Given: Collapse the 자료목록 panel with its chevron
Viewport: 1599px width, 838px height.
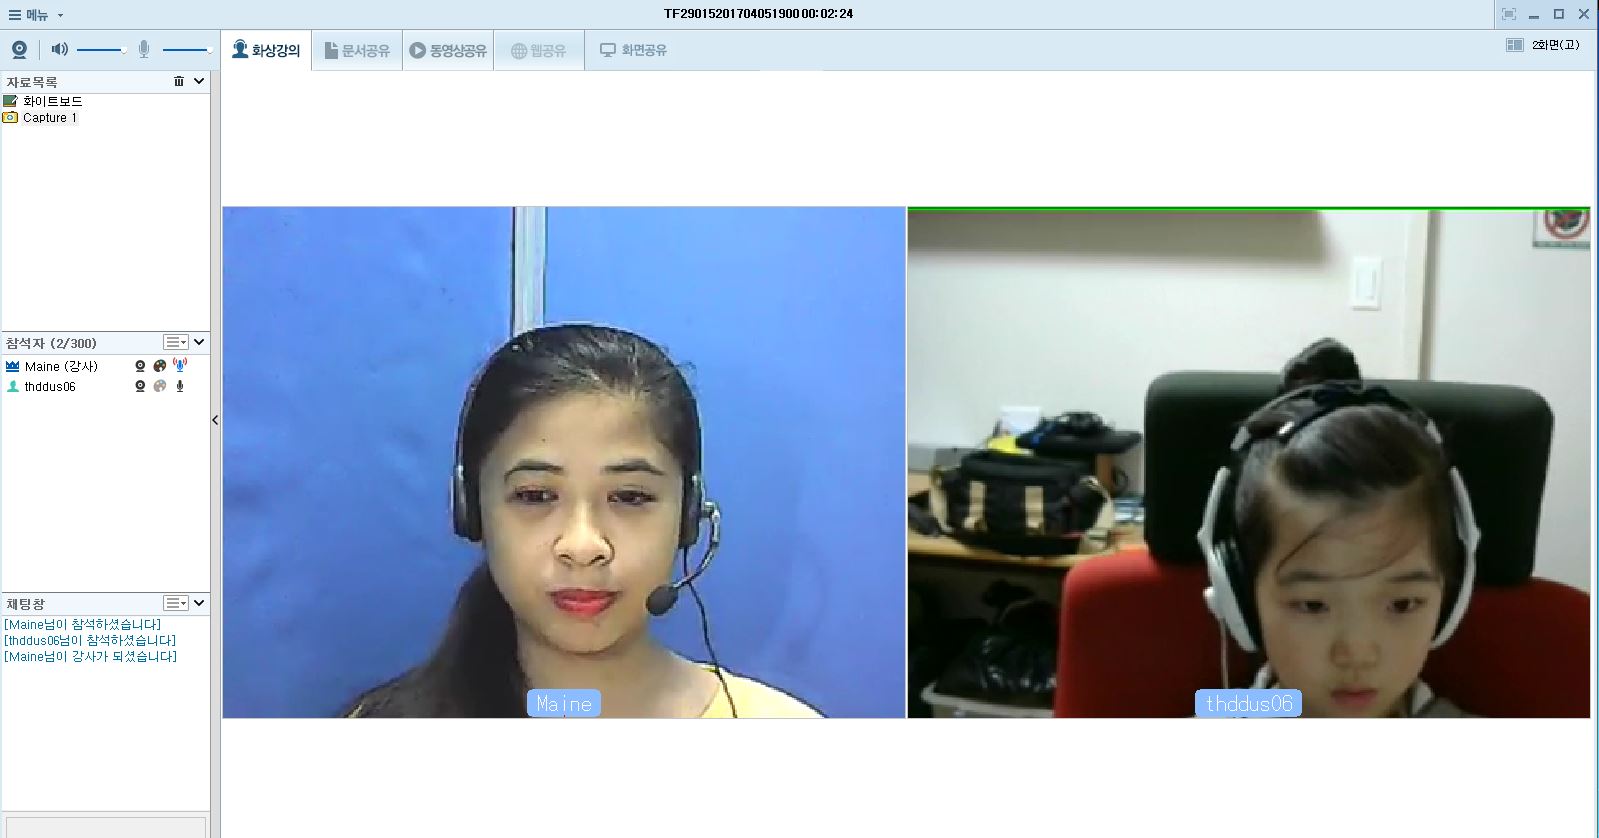Looking at the screenshot, I should click(199, 81).
